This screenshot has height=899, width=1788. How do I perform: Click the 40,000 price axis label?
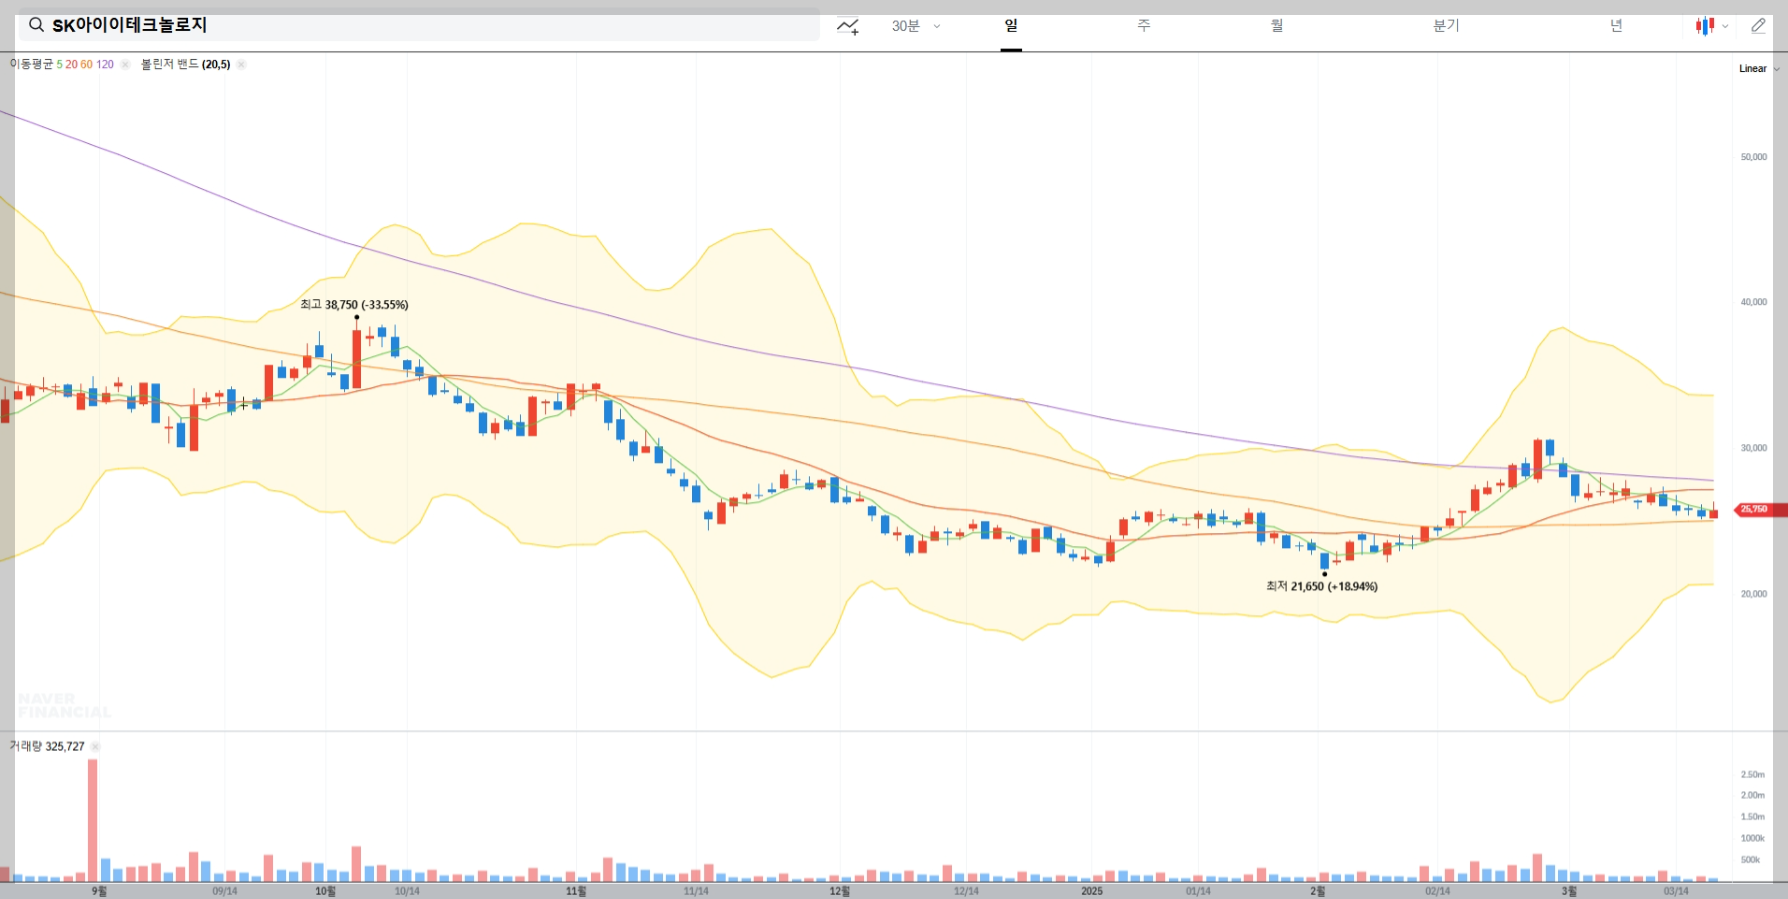pyautogui.click(x=1754, y=302)
